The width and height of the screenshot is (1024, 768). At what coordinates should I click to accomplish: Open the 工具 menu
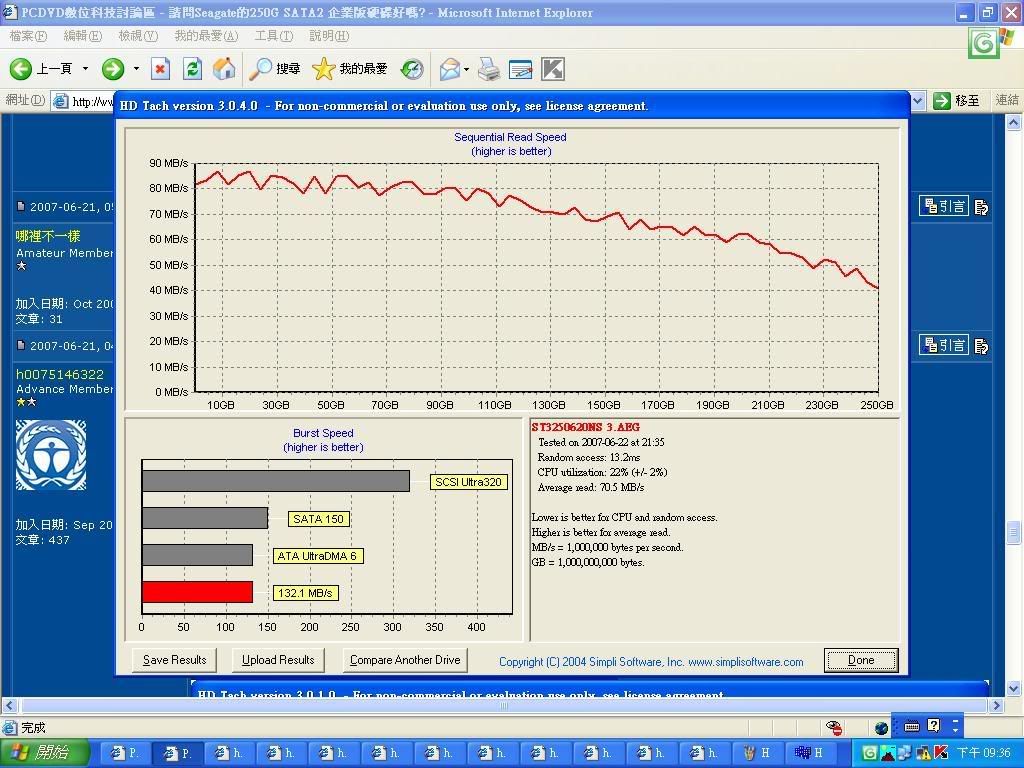274,36
